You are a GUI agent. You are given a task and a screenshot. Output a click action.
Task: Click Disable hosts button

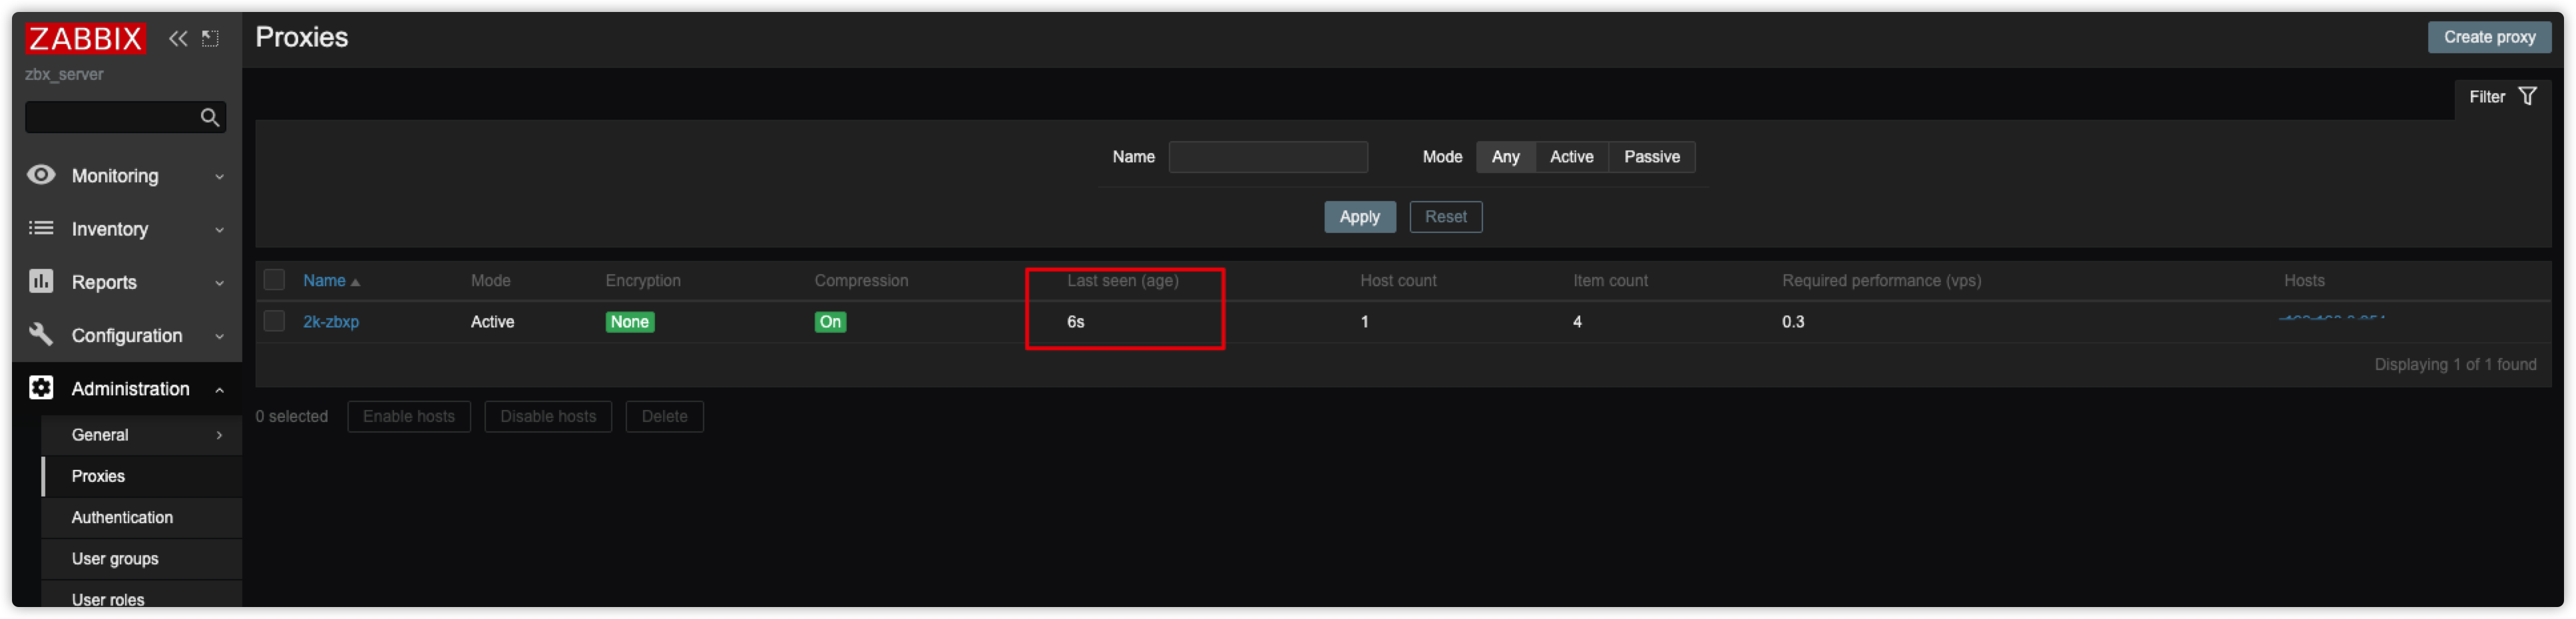click(548, 417)
